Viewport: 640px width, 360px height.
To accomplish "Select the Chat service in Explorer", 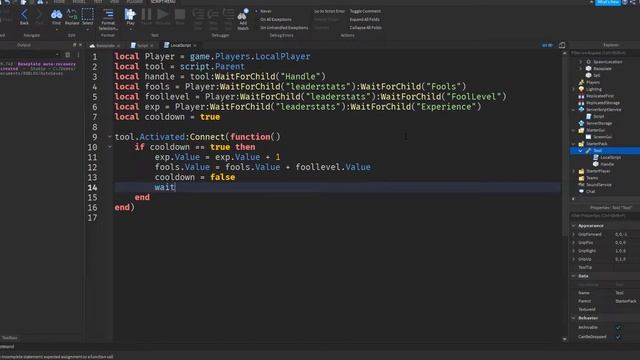I will pos(590,191).
